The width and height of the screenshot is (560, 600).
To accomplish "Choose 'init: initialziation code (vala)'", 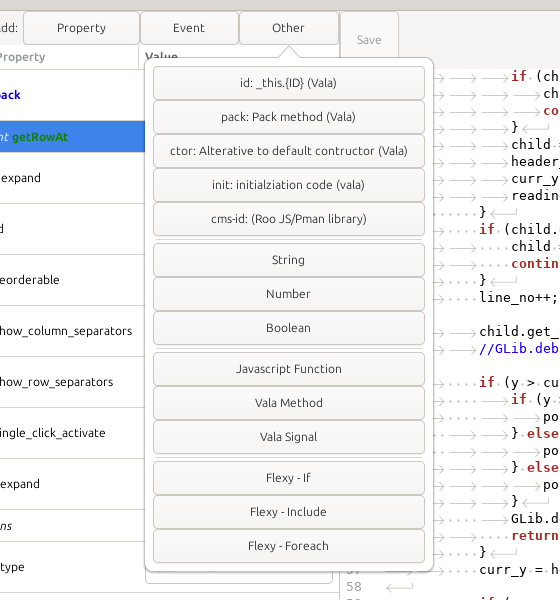I will (x=289, y=185).
